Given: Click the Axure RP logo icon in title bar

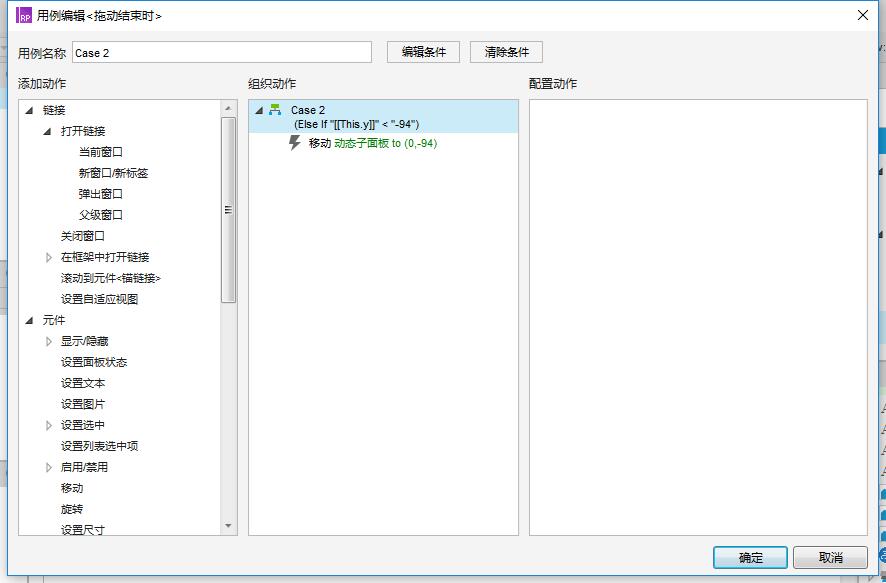Looking at the screenshot, I should click(x=24, y=15).
